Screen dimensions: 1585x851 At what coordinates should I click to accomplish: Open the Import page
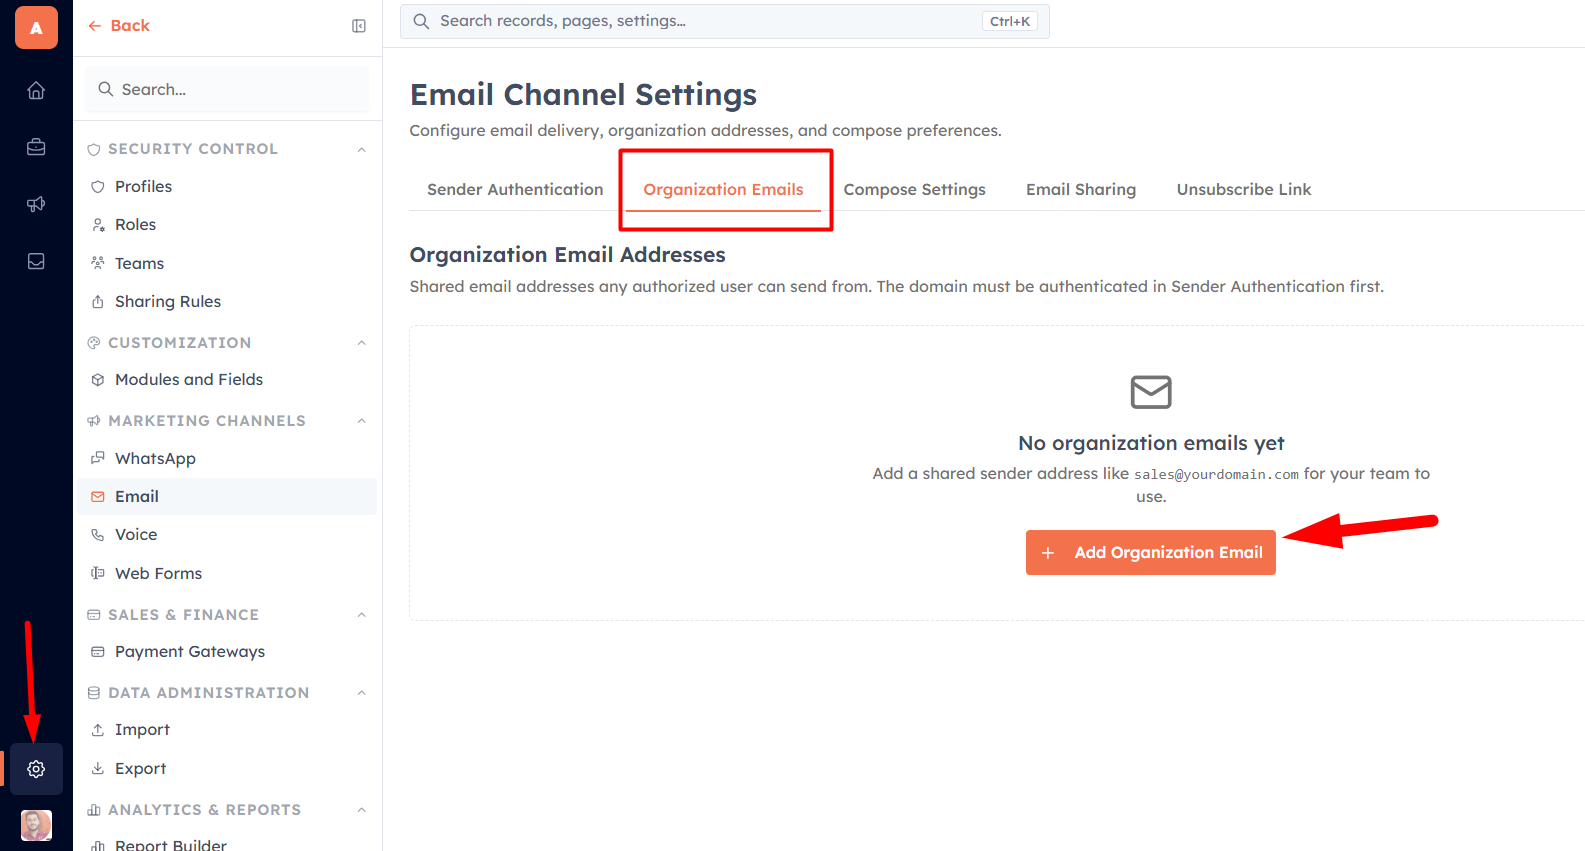click(227, 730)
